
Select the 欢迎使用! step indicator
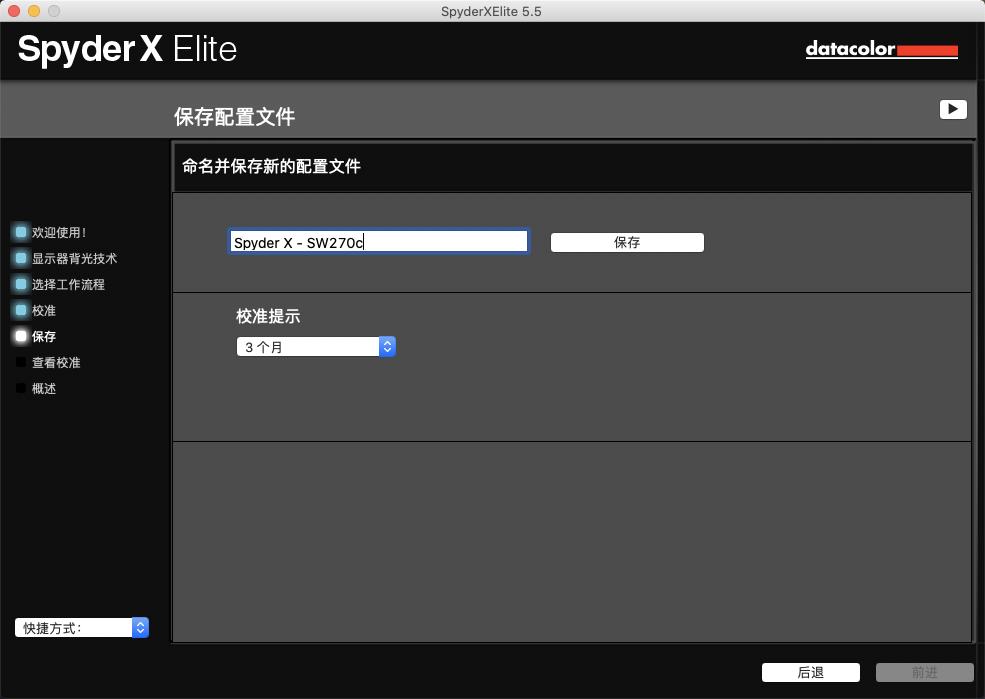21,232
